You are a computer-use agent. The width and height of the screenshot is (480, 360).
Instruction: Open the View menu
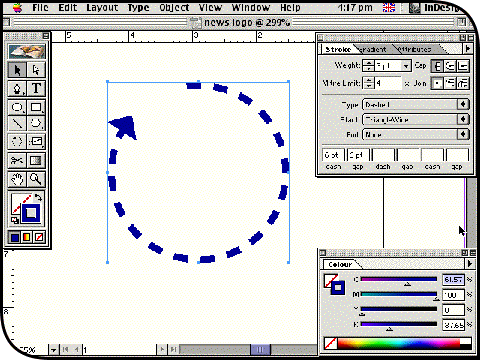tap(210, 7)
